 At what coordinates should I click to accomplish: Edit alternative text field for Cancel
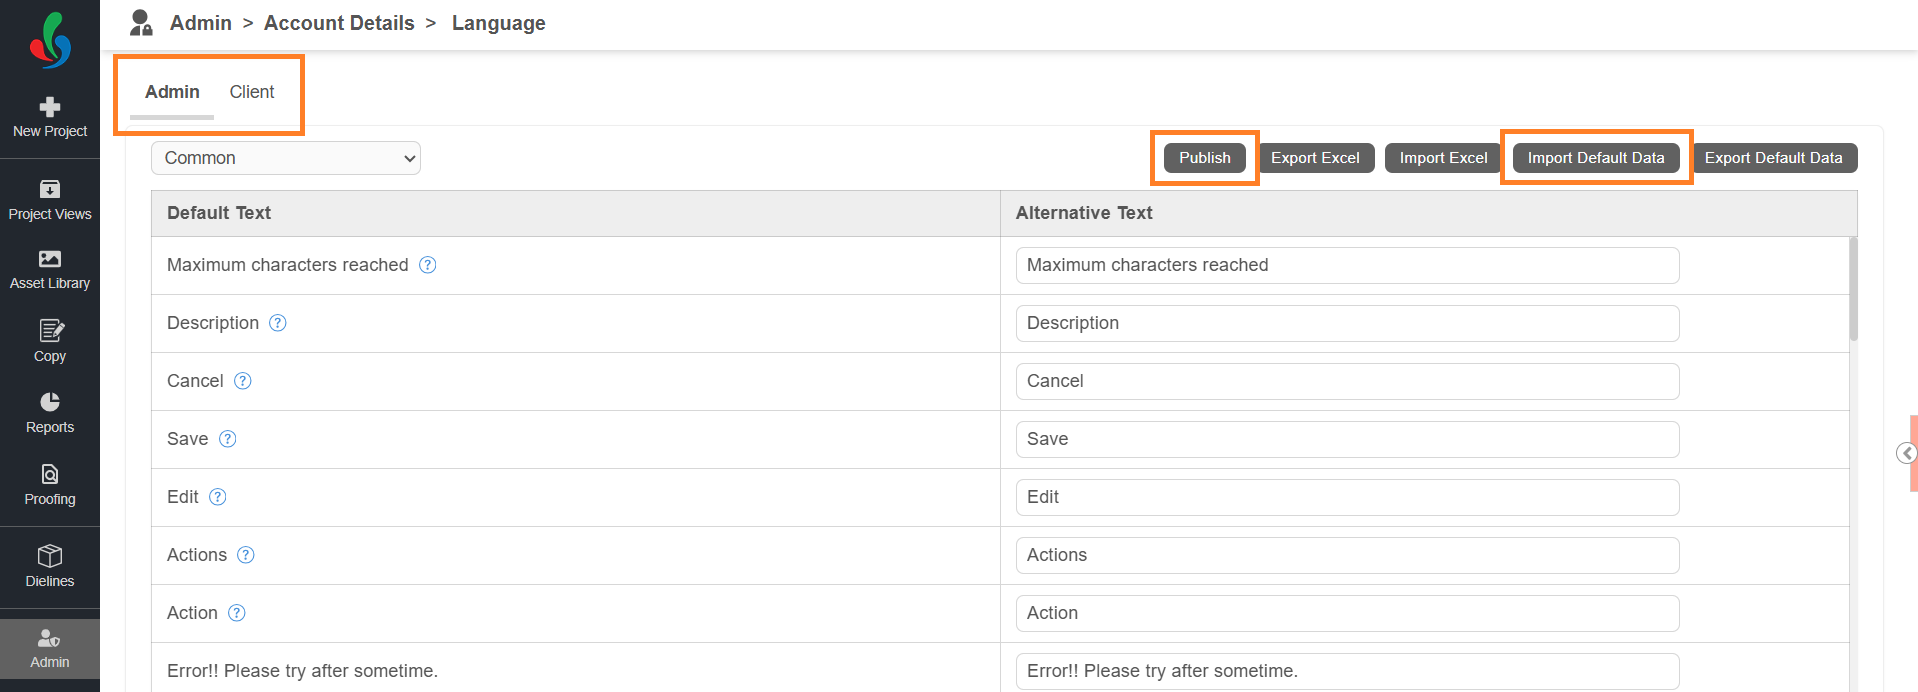point(1347,381)
